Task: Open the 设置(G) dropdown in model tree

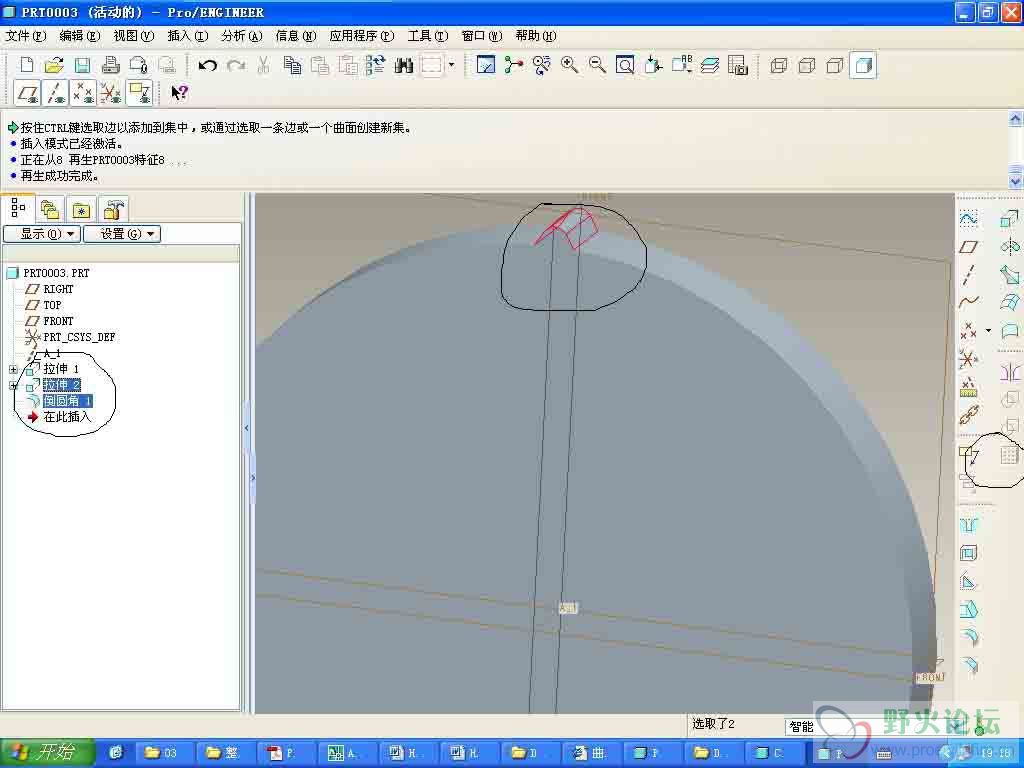Action: 122,234
